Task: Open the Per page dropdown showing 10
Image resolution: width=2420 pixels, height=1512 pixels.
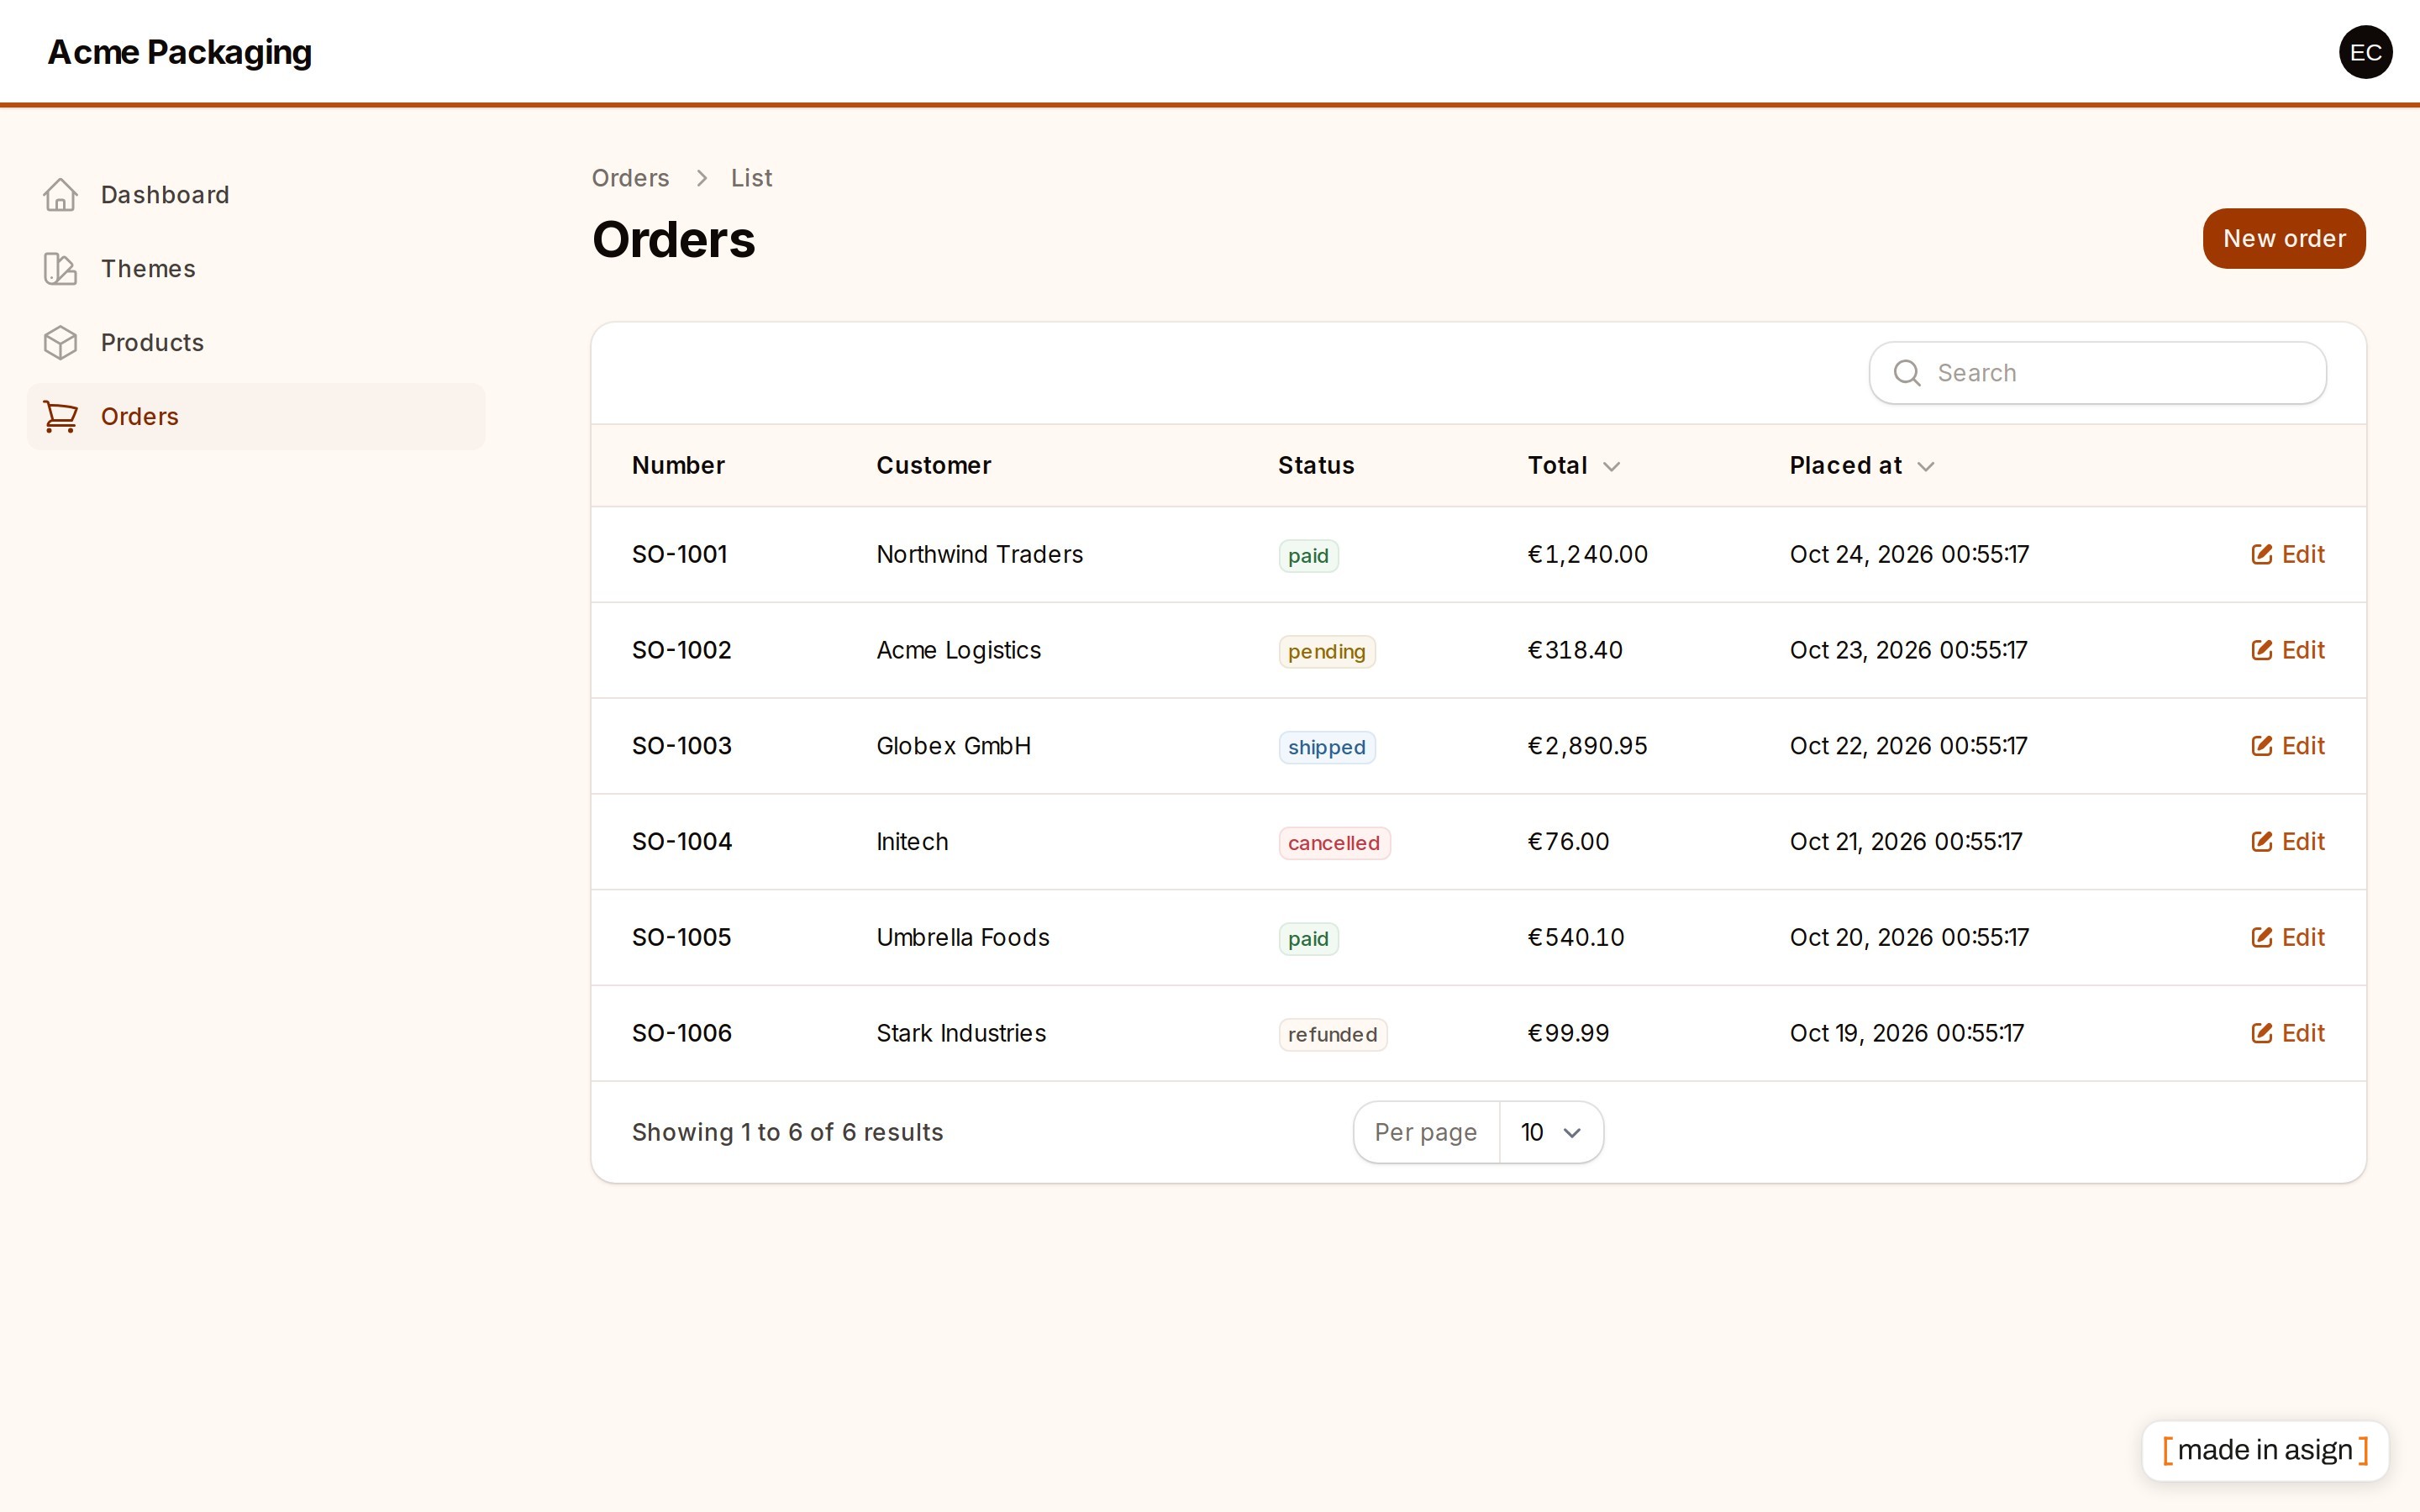Action: tap(1551, 1132)
